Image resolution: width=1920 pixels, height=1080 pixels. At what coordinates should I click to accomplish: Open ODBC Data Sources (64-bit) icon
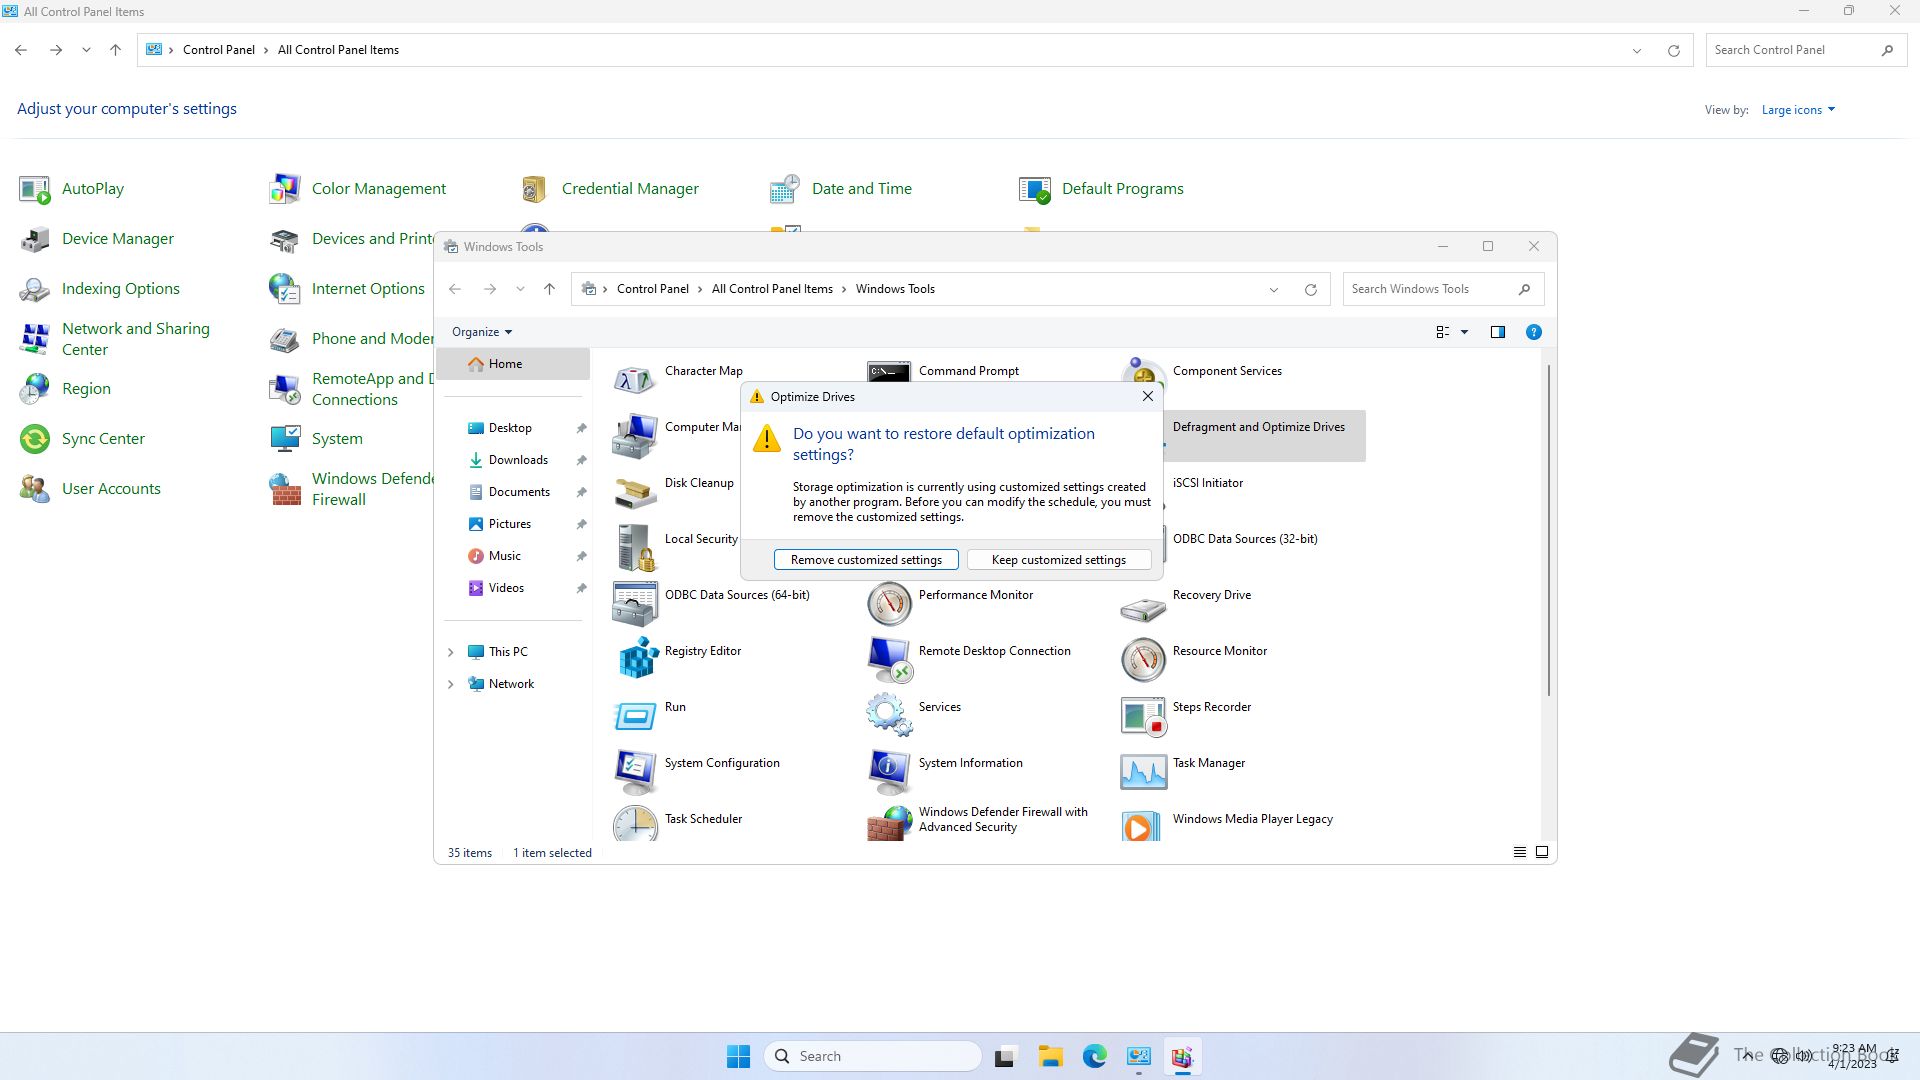(635, 603)
